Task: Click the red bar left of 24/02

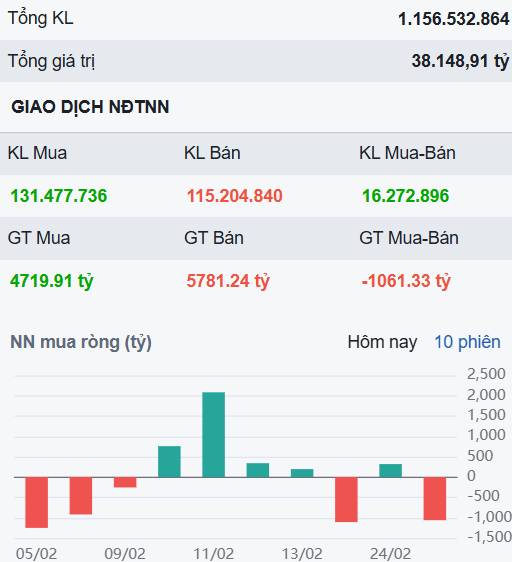Action: tap(346, 499)
